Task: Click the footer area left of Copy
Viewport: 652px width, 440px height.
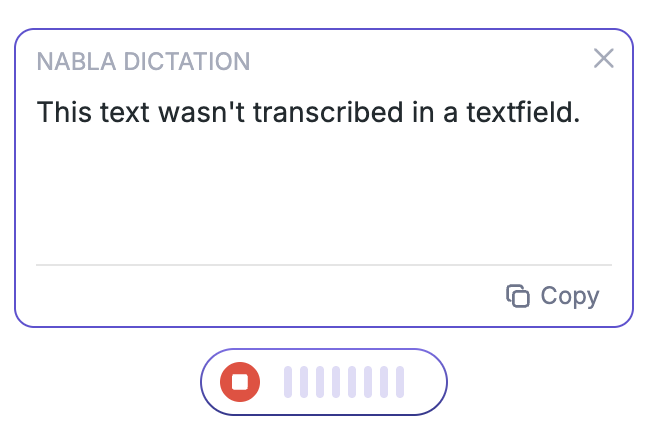Action: (266, 297)
